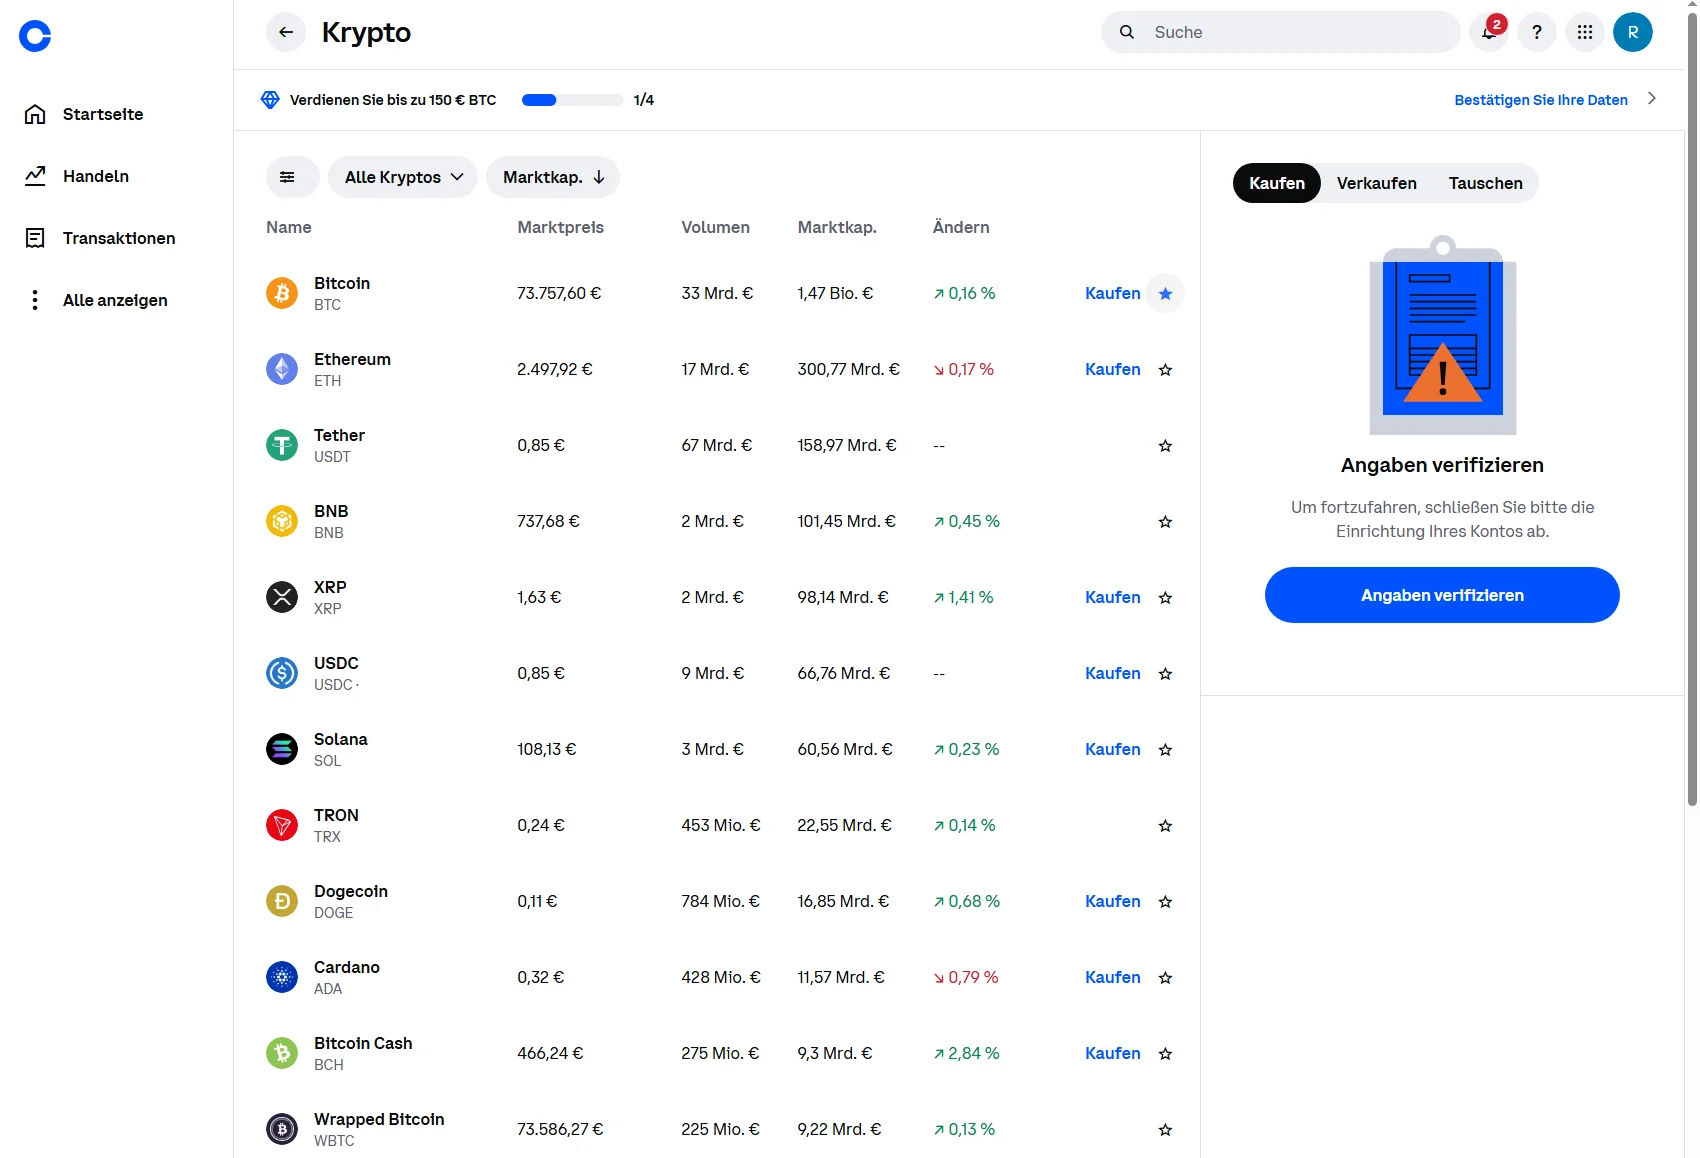Image resolution: width=1700 pixels, height=1158 pixels.
Task: Click the TRON coin icon
Action: [282, 825]
